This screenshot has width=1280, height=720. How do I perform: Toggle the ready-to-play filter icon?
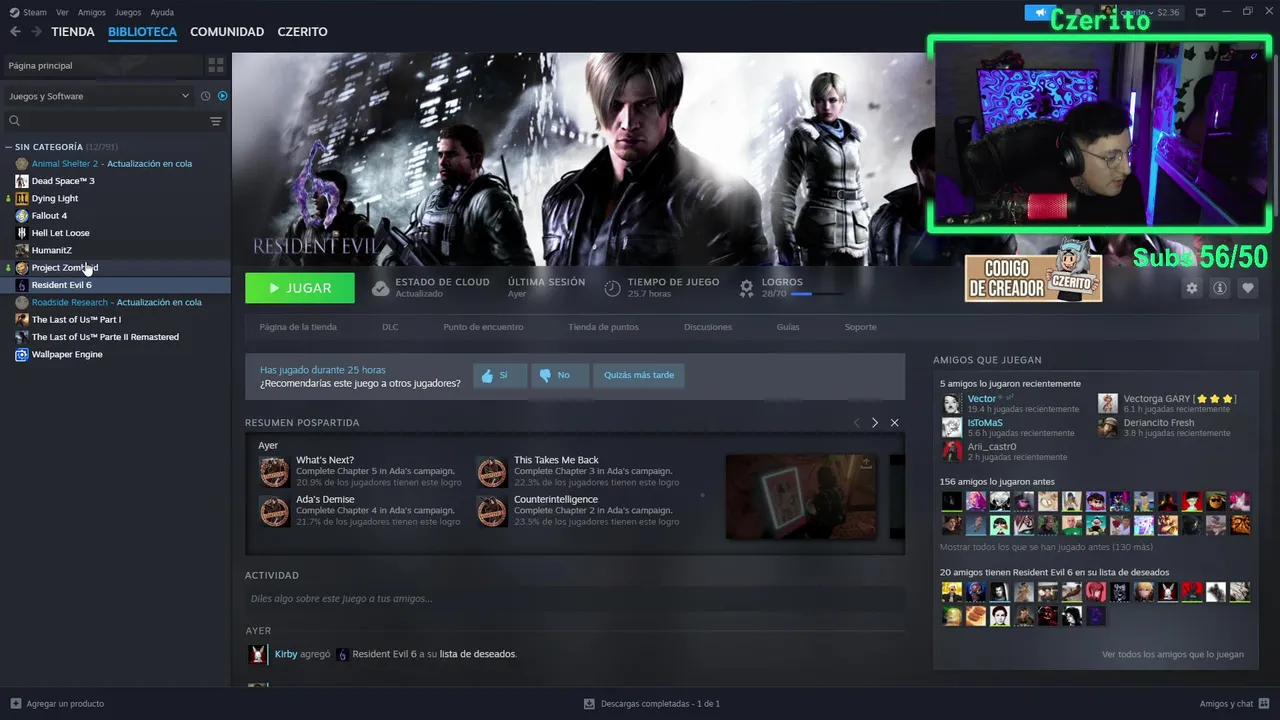coord(223,96)
